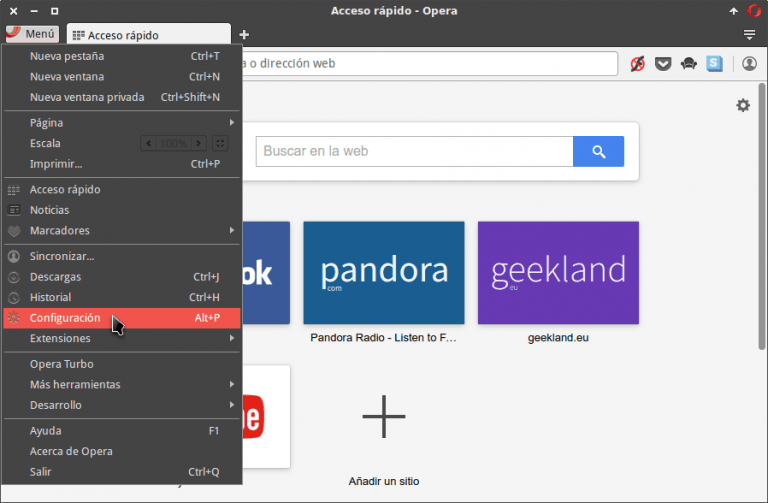Toggle Opera Turbo menu option
768x503 pixels.
[62, 364]
